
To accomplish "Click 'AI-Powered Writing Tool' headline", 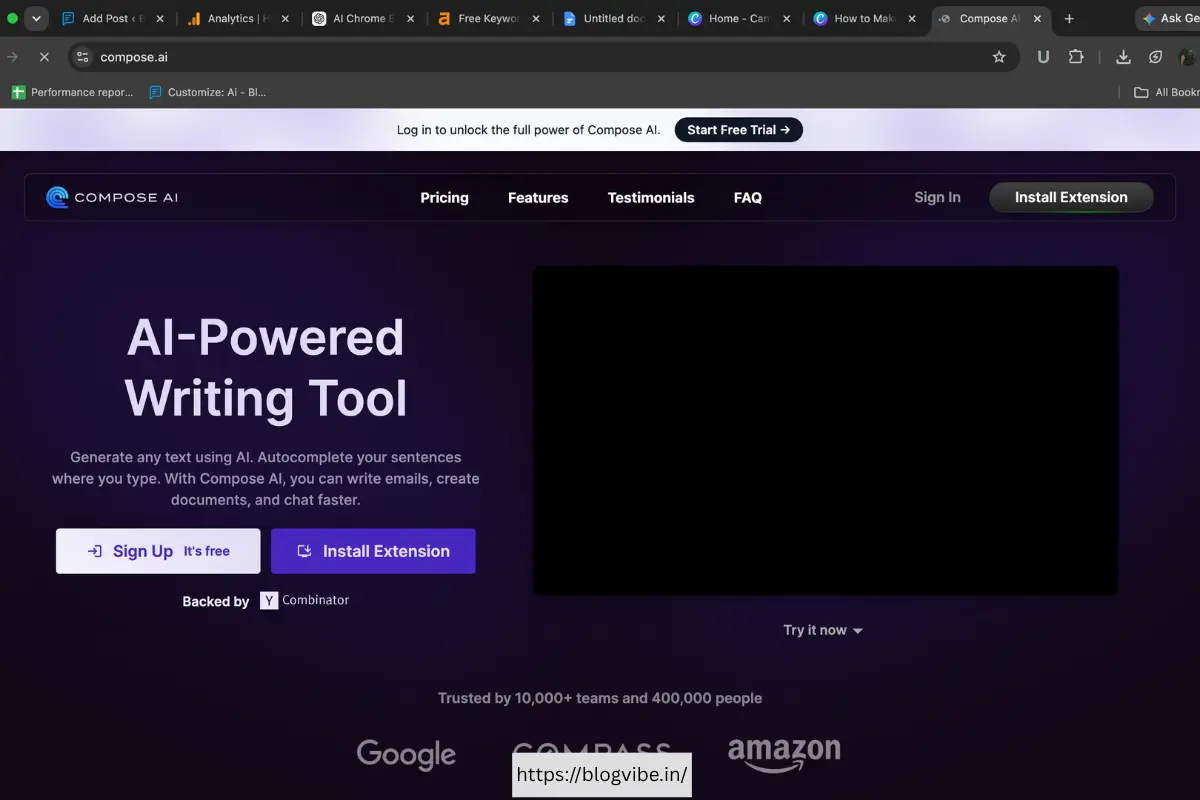I will [x=266, y=367].
